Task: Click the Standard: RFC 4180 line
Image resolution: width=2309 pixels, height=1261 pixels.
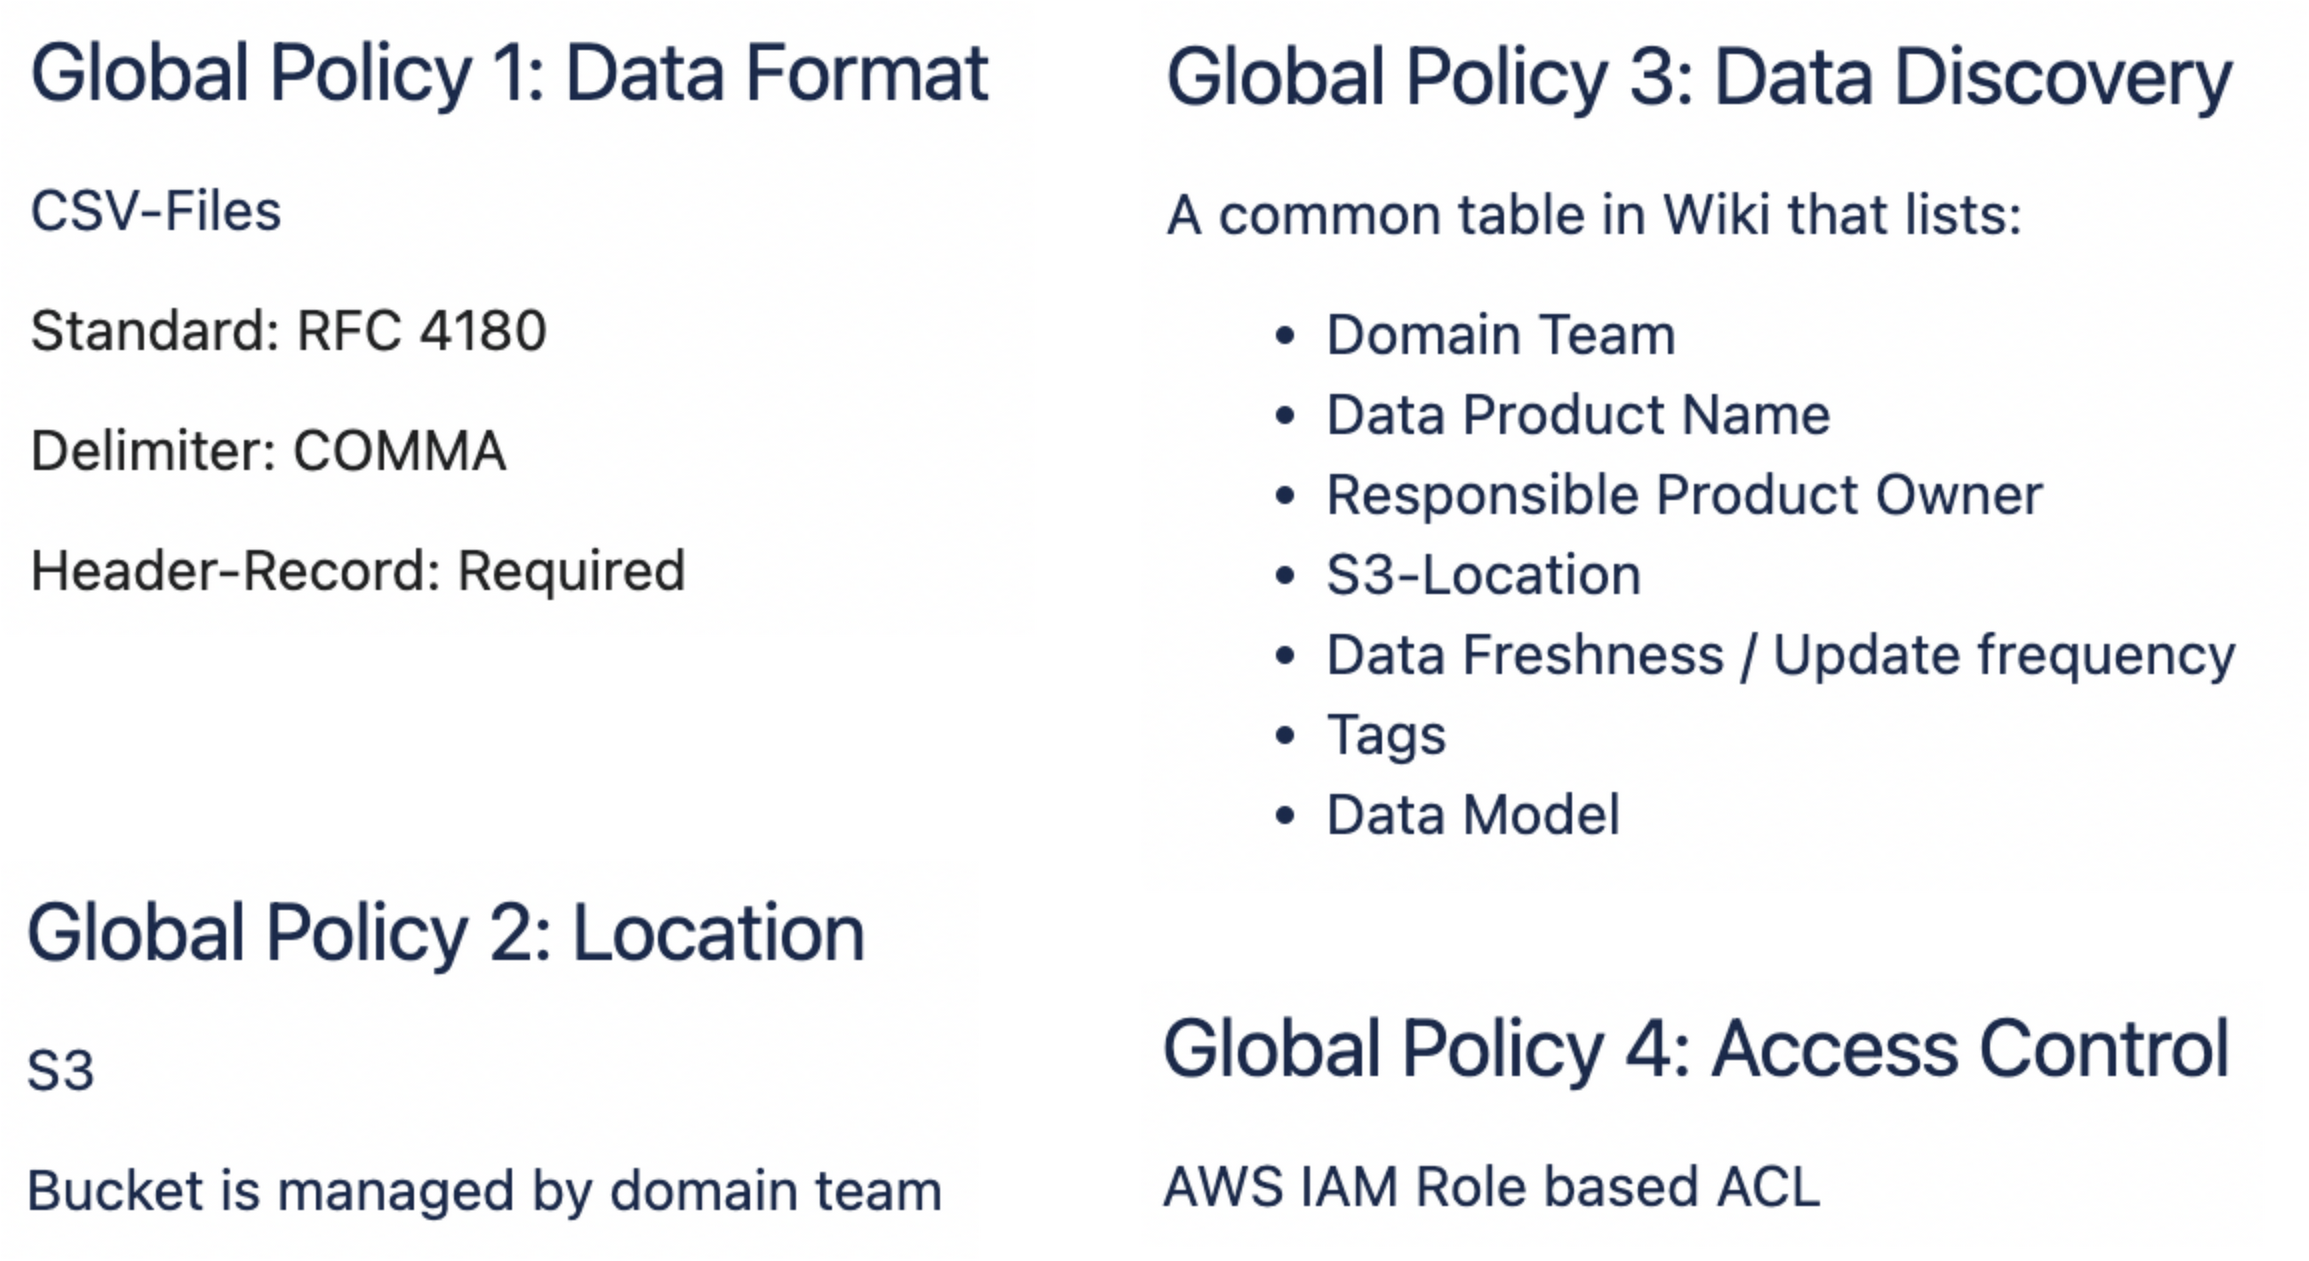Action: tap(288, 331)
